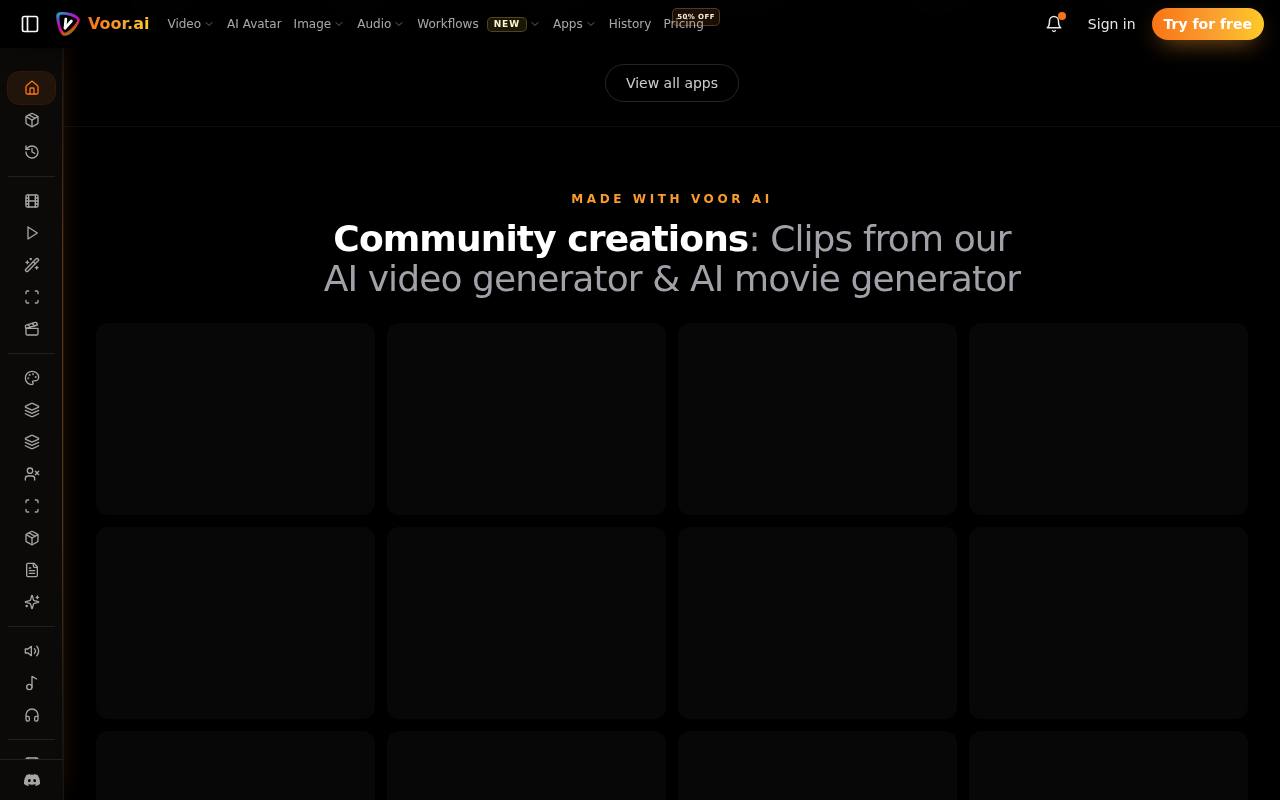Click the cube icon beneath the home icon

(32, 120)
